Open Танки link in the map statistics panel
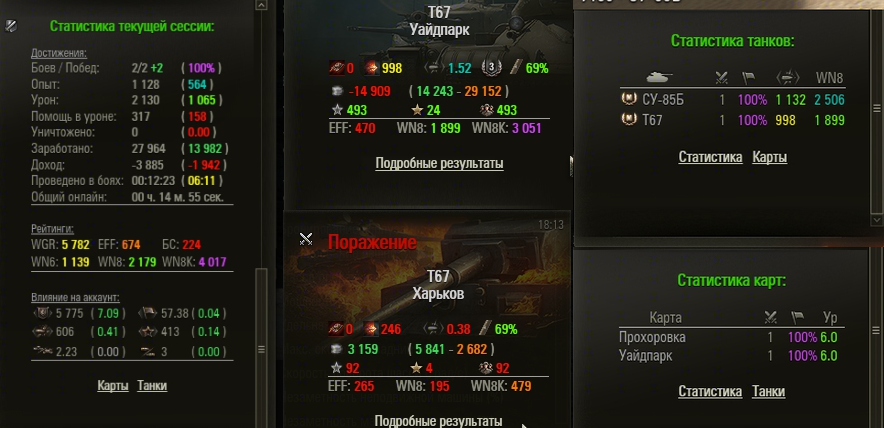Image resolution: width=884 pixels, height=428 pixels. [768, 391]
